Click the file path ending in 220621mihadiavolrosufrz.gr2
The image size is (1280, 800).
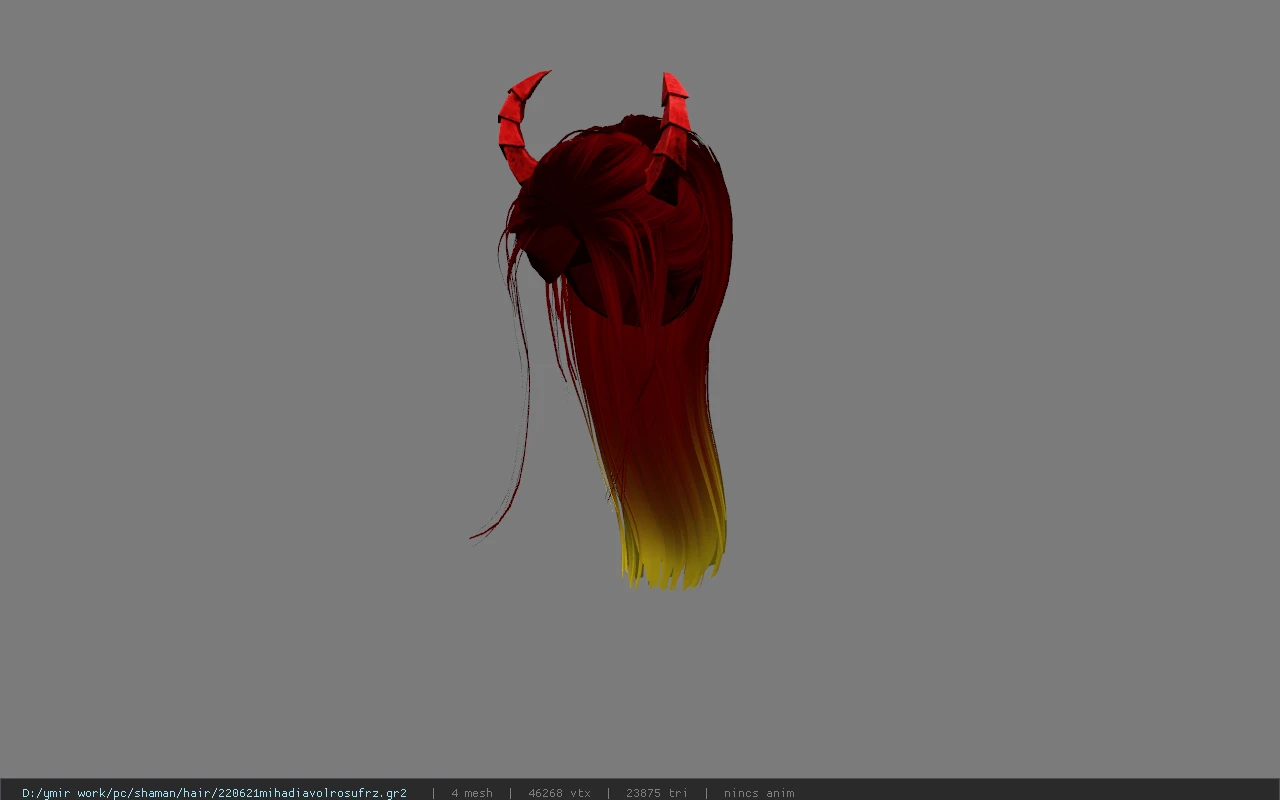click(214, 793)
